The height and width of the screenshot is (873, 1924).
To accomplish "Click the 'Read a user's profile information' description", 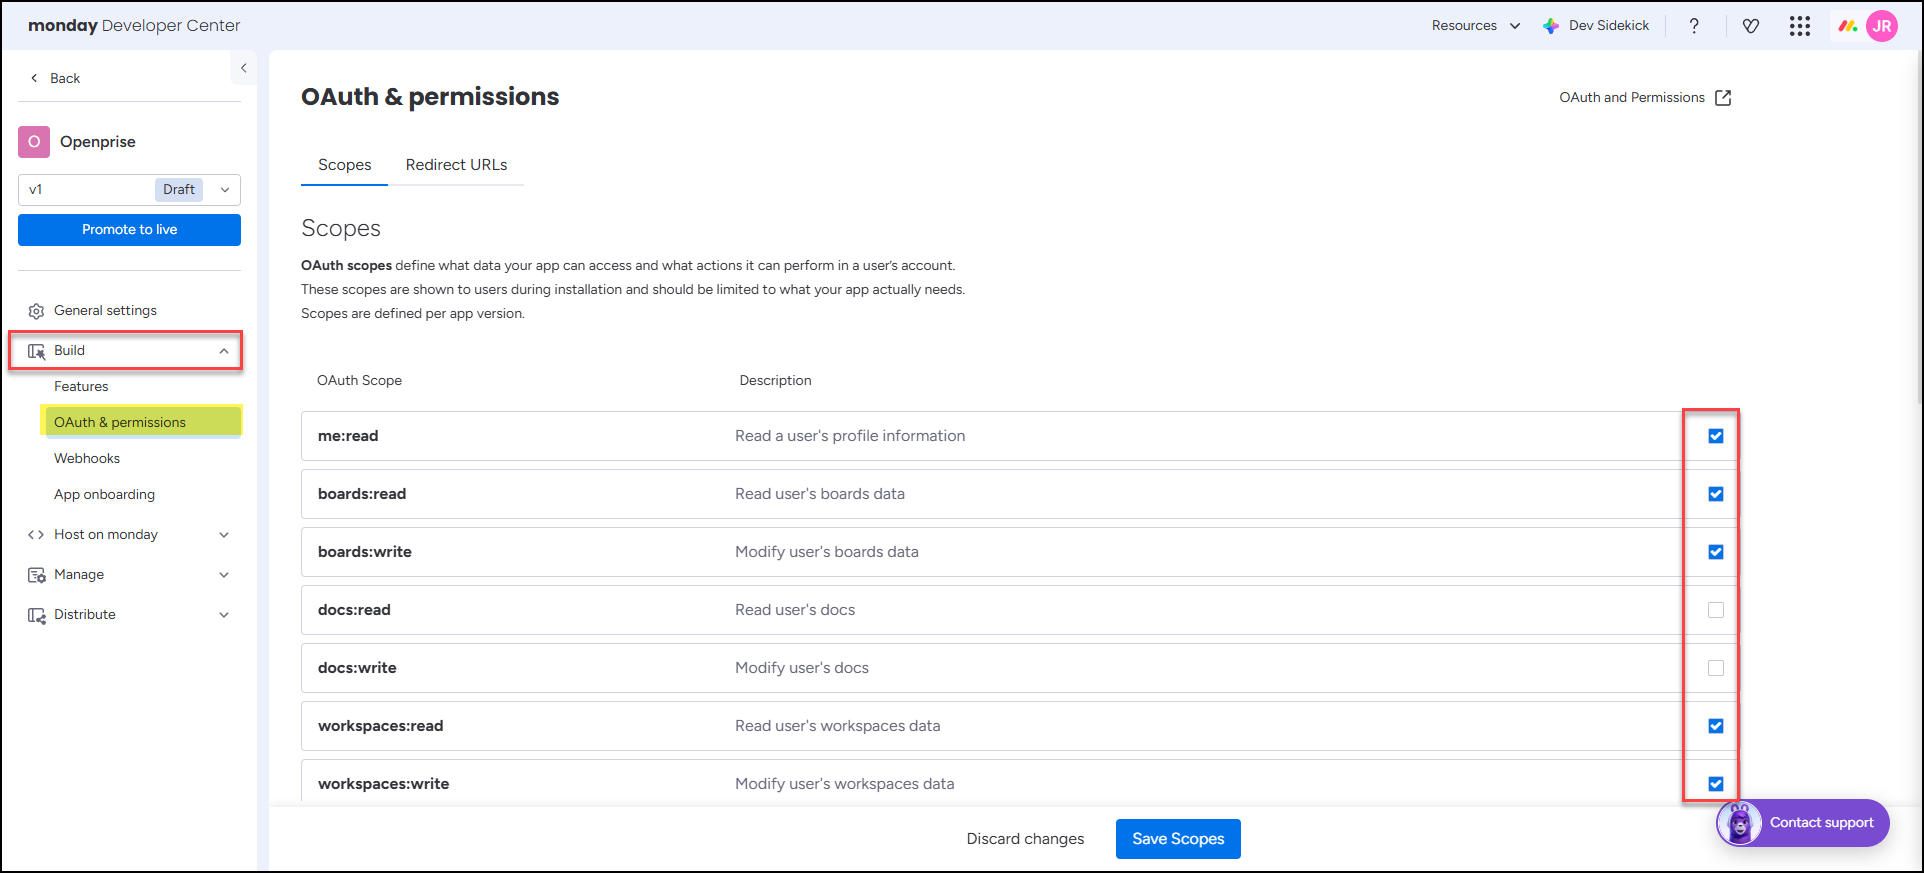I will [850, 436].
